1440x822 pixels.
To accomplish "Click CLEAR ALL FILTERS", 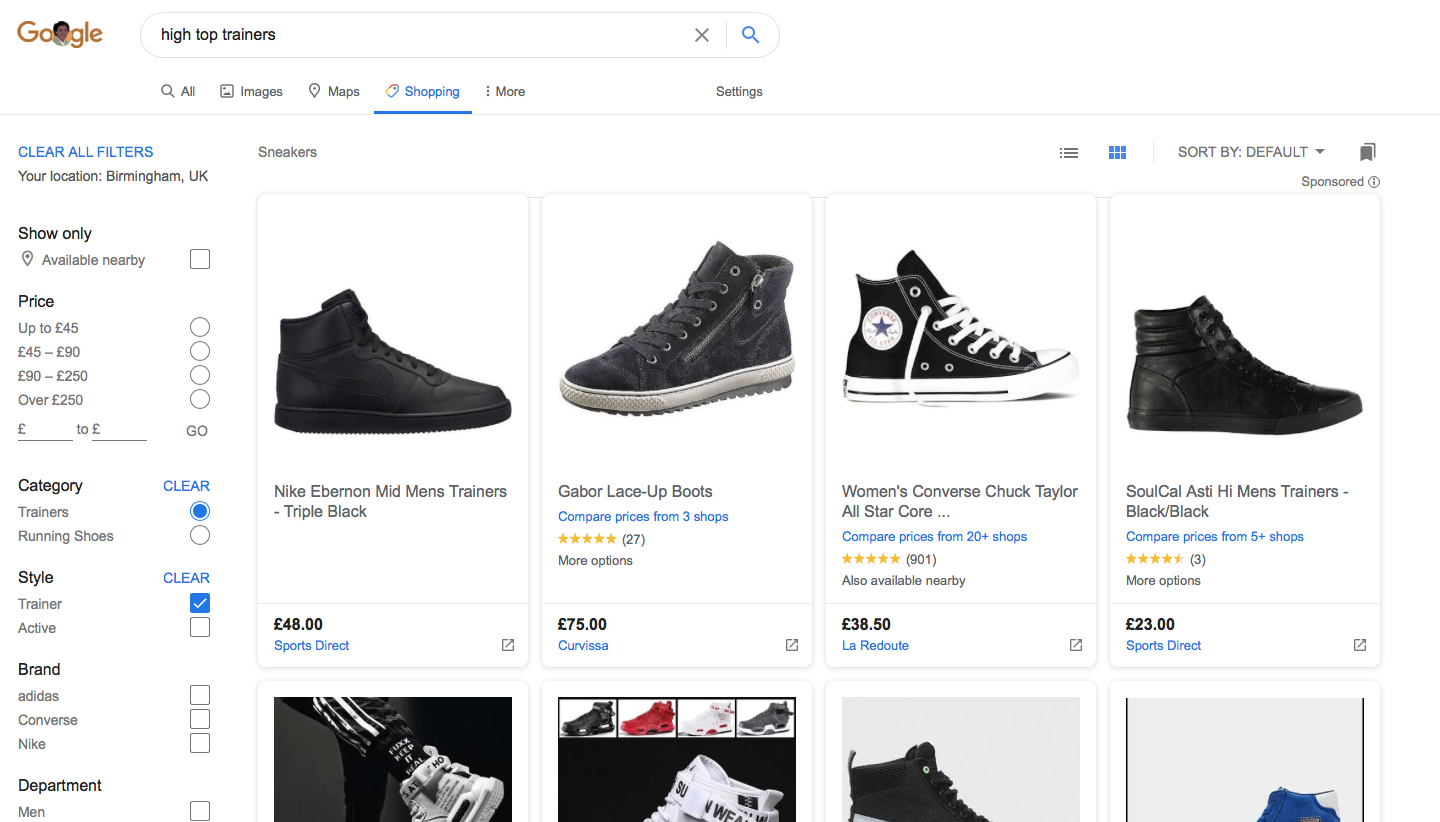I will (x=86, y=152).
